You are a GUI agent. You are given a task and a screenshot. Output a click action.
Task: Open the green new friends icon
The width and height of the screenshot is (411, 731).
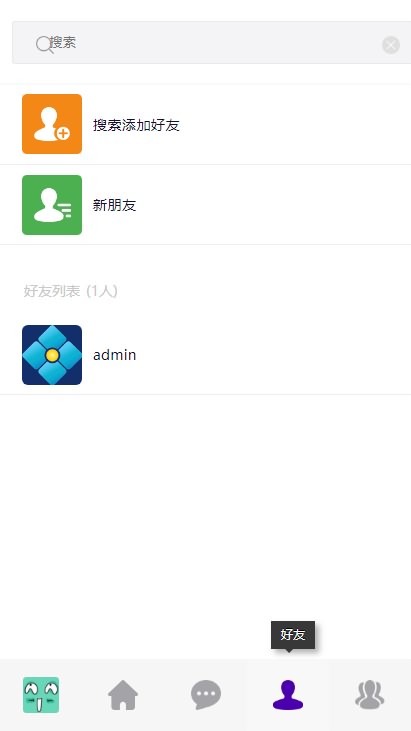(52, 205)
